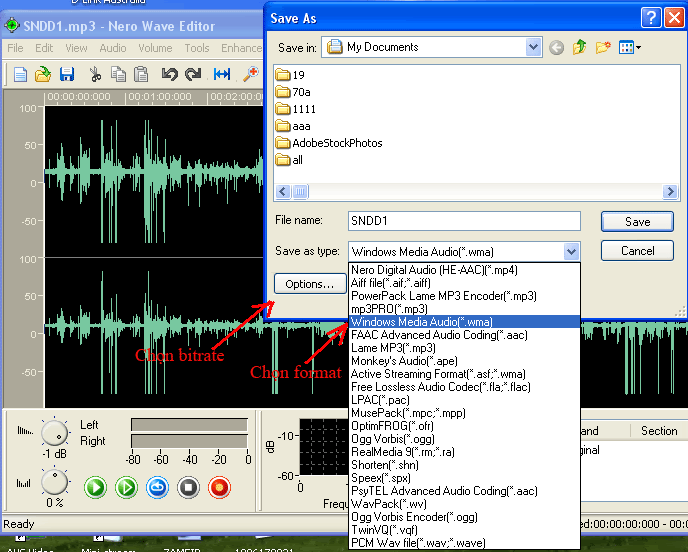The height and width of the screenshot is (552, 688).
Task: Click the Copy icon in toolbar
Action: [x=118, y=74]
